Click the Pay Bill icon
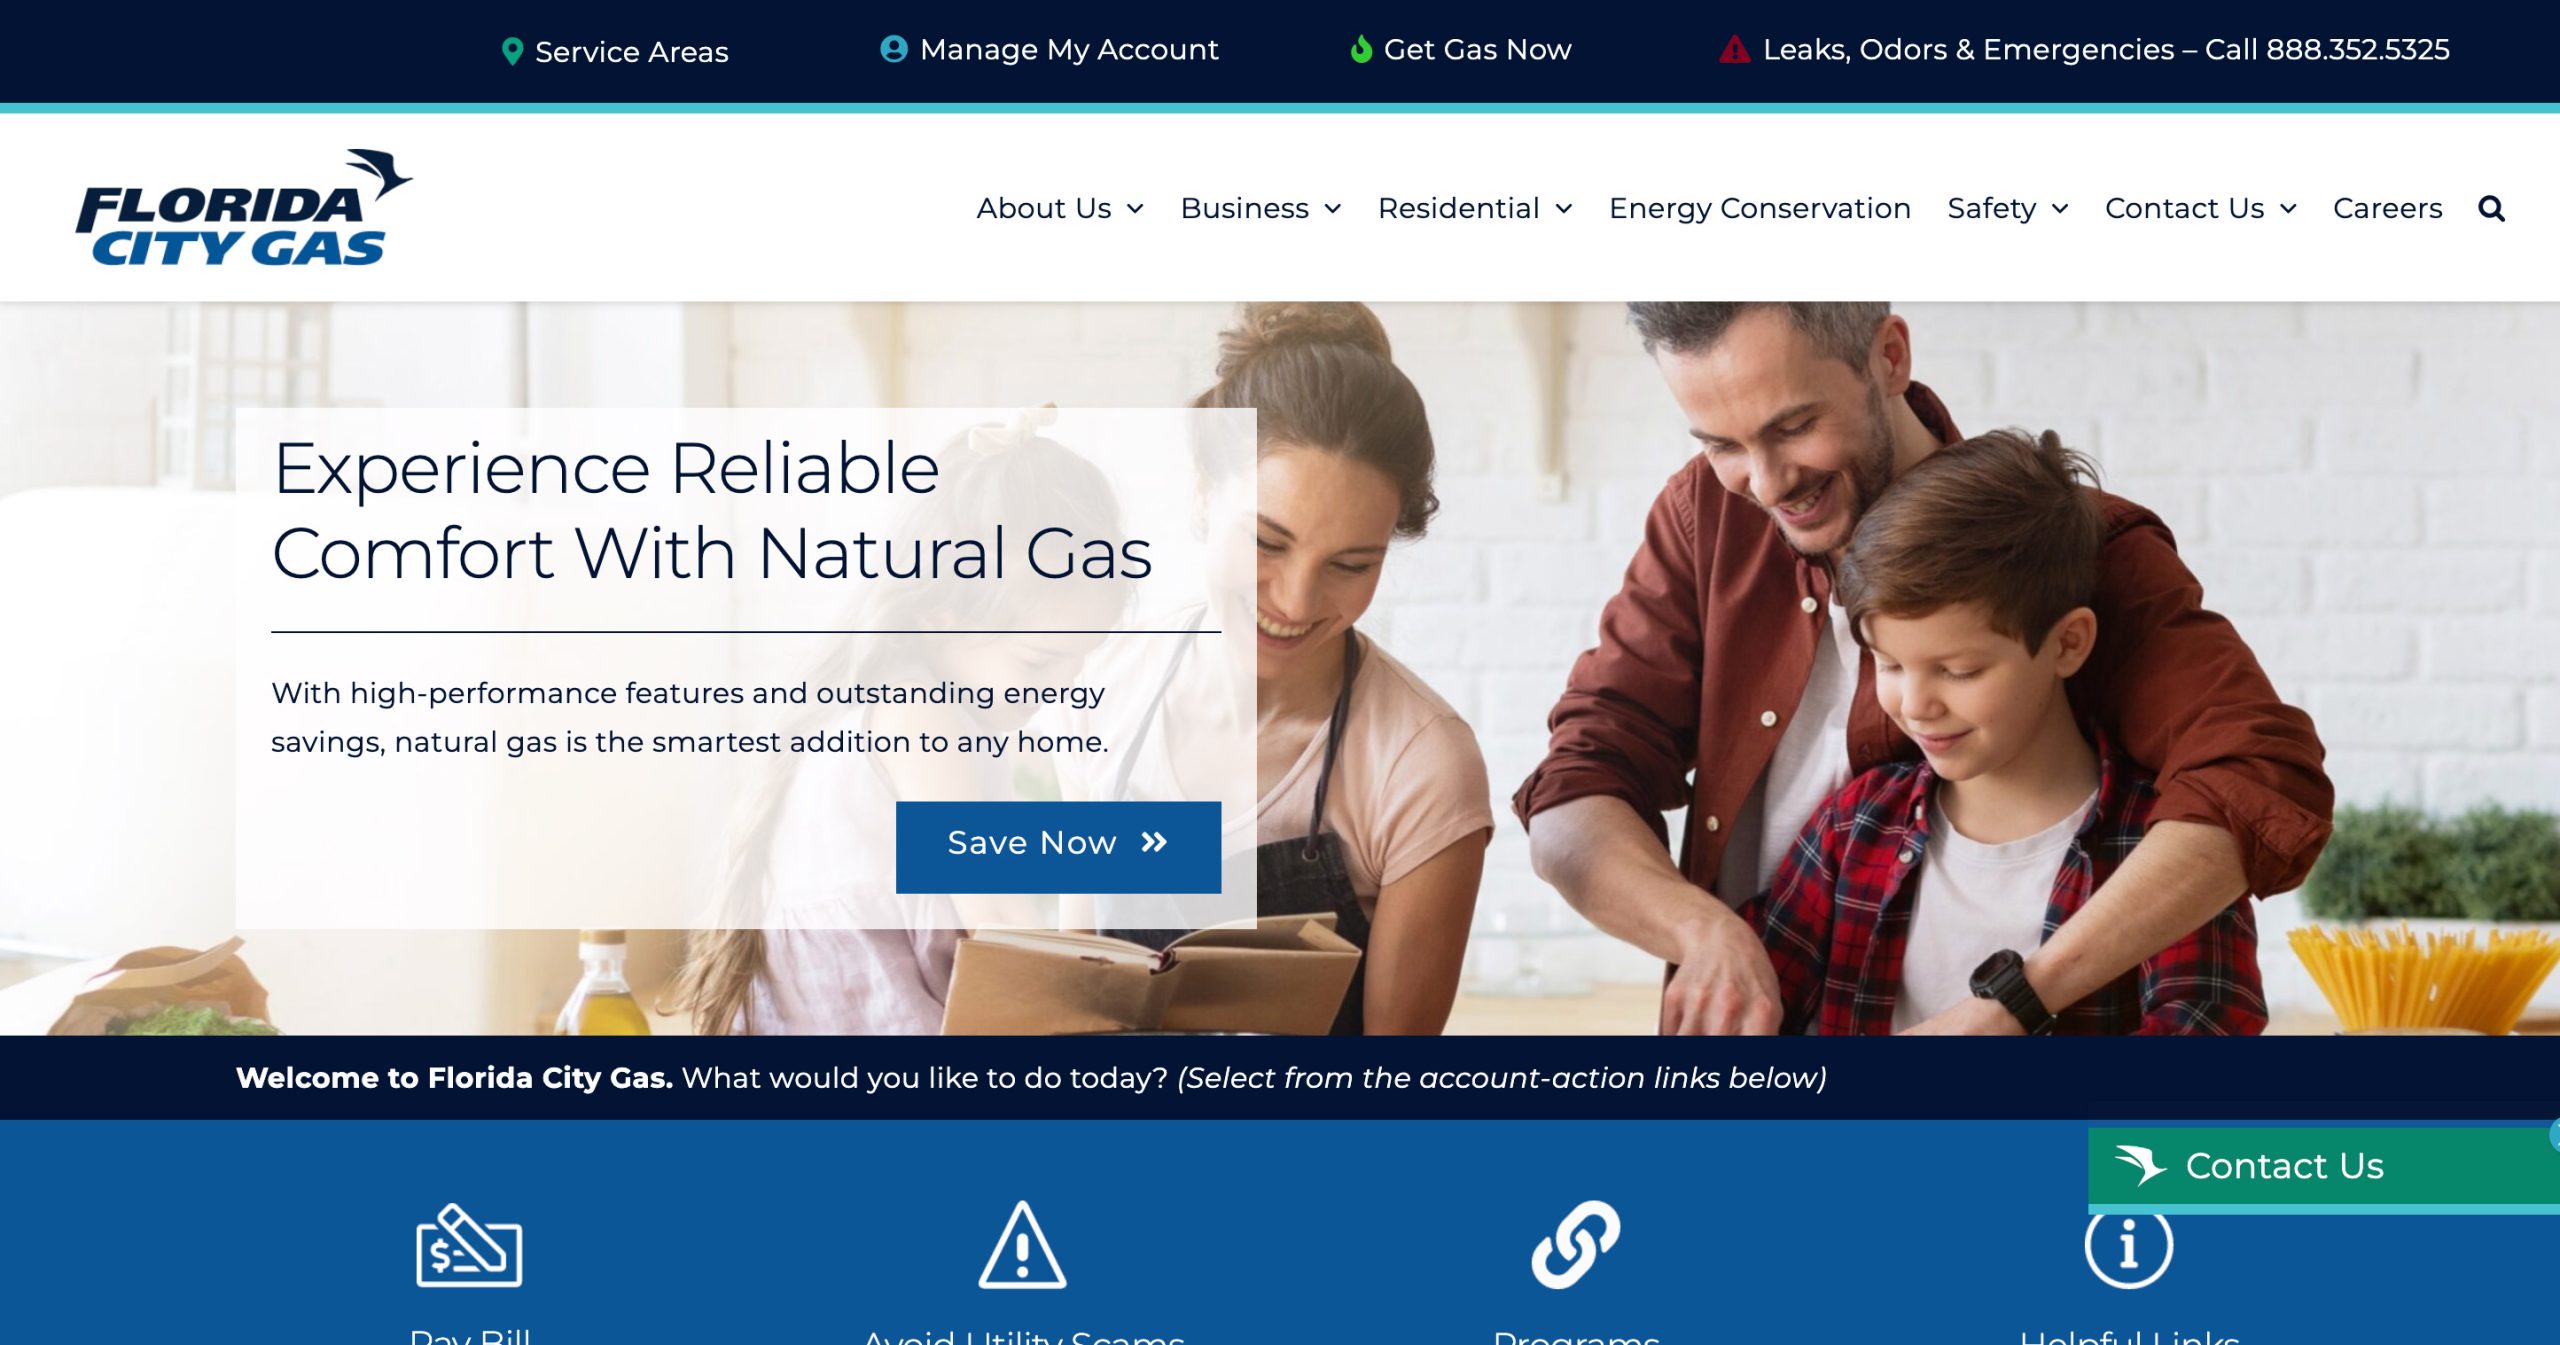Image resolution: width=2560 pixels, height=1345 pixels. pos(469,1245)
